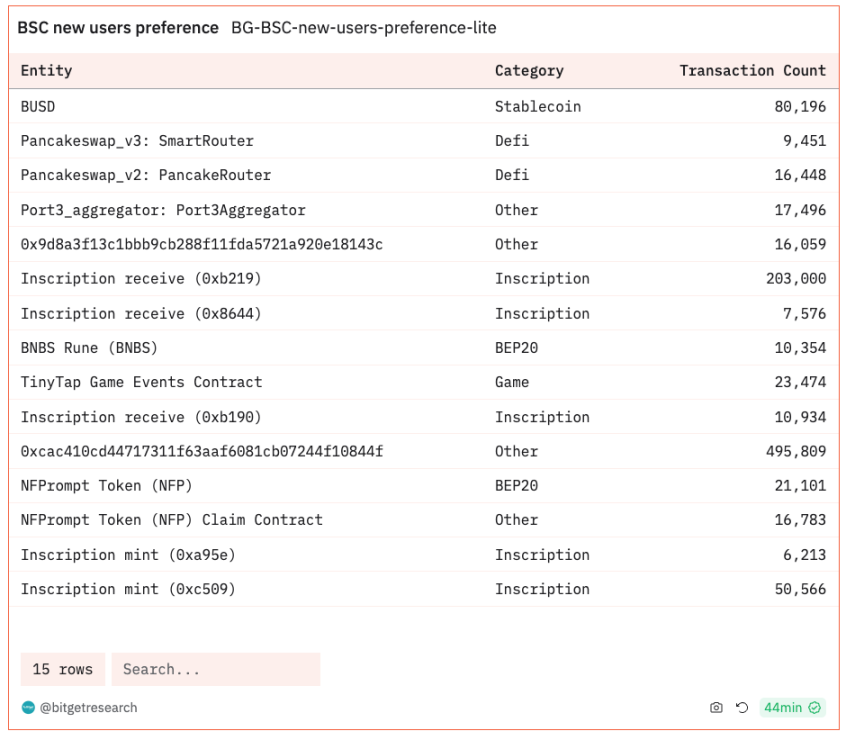The image size is (846, 740).
Task: Click the refresh query icon
Action: click(x=742, y=708)
